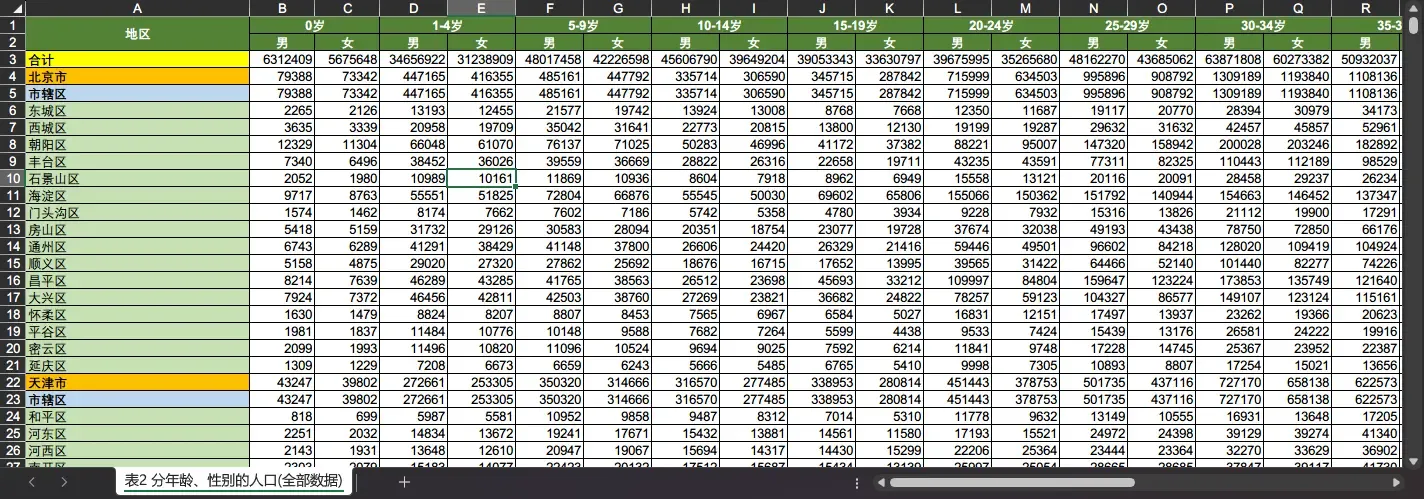
Task: Select column A header
Action: point(137,8)
